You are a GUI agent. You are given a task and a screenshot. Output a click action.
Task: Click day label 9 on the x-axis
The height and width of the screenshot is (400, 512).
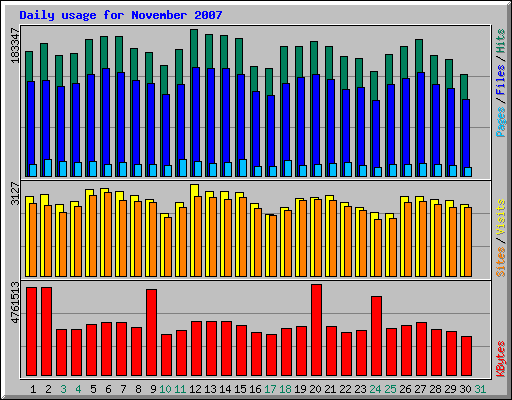[153, 389]
